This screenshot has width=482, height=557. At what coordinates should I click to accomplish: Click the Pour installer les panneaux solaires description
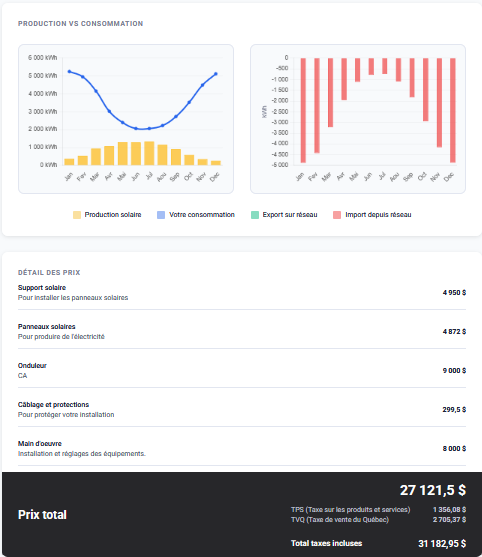pos(73,298)
